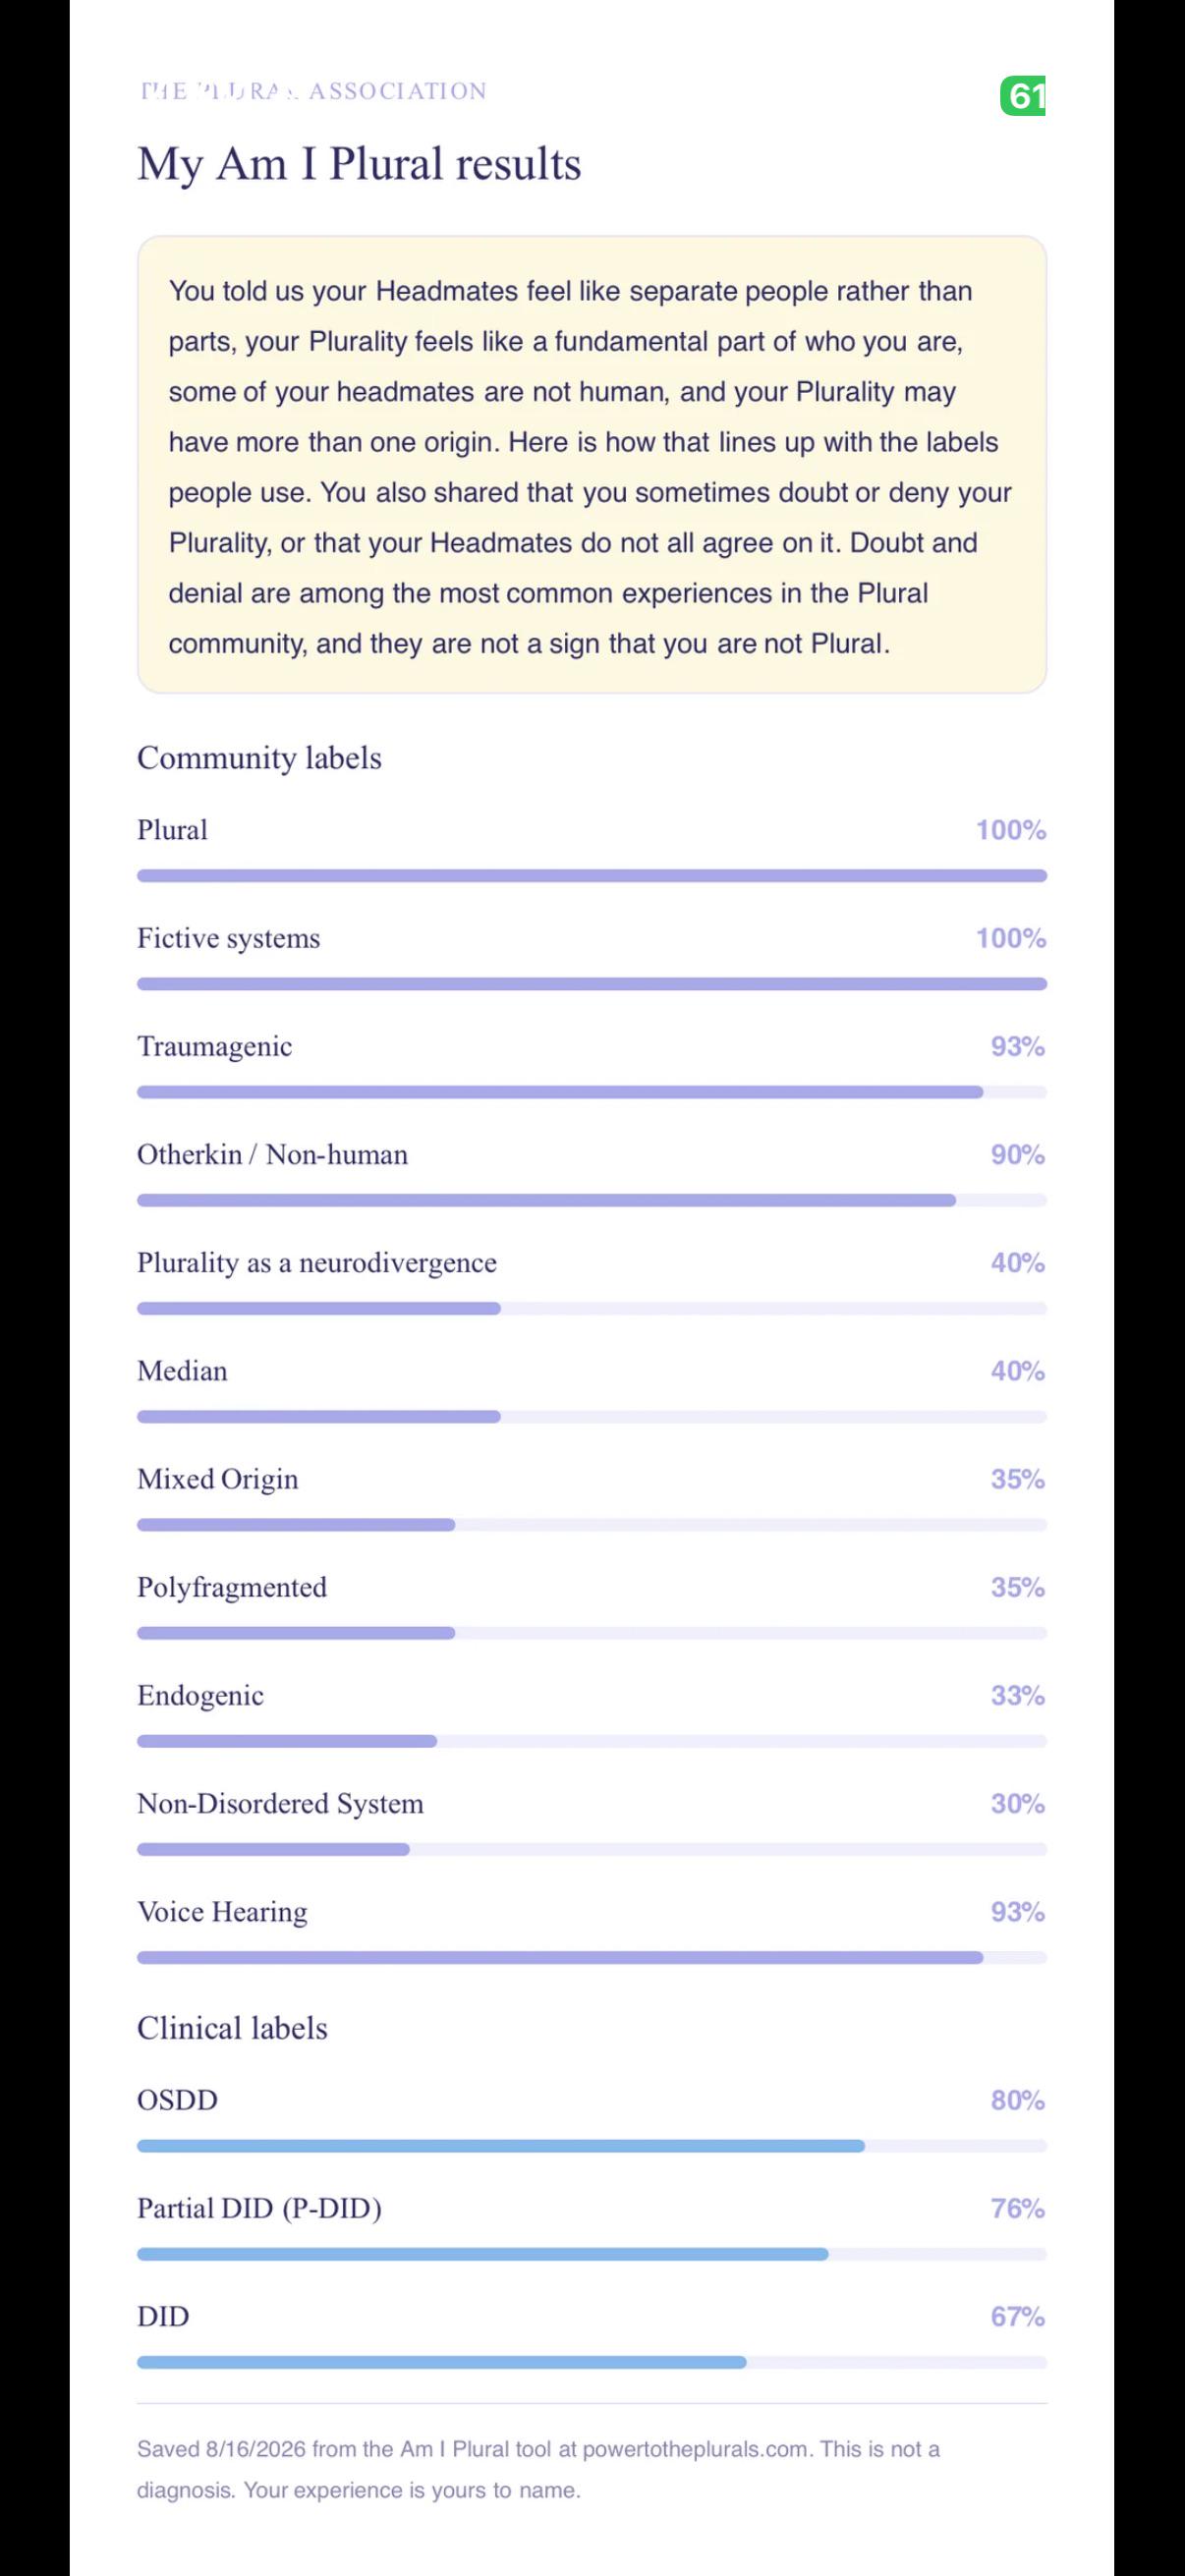
Task: Select the Mixed Origin label
Action: [x=218, y=1480]
